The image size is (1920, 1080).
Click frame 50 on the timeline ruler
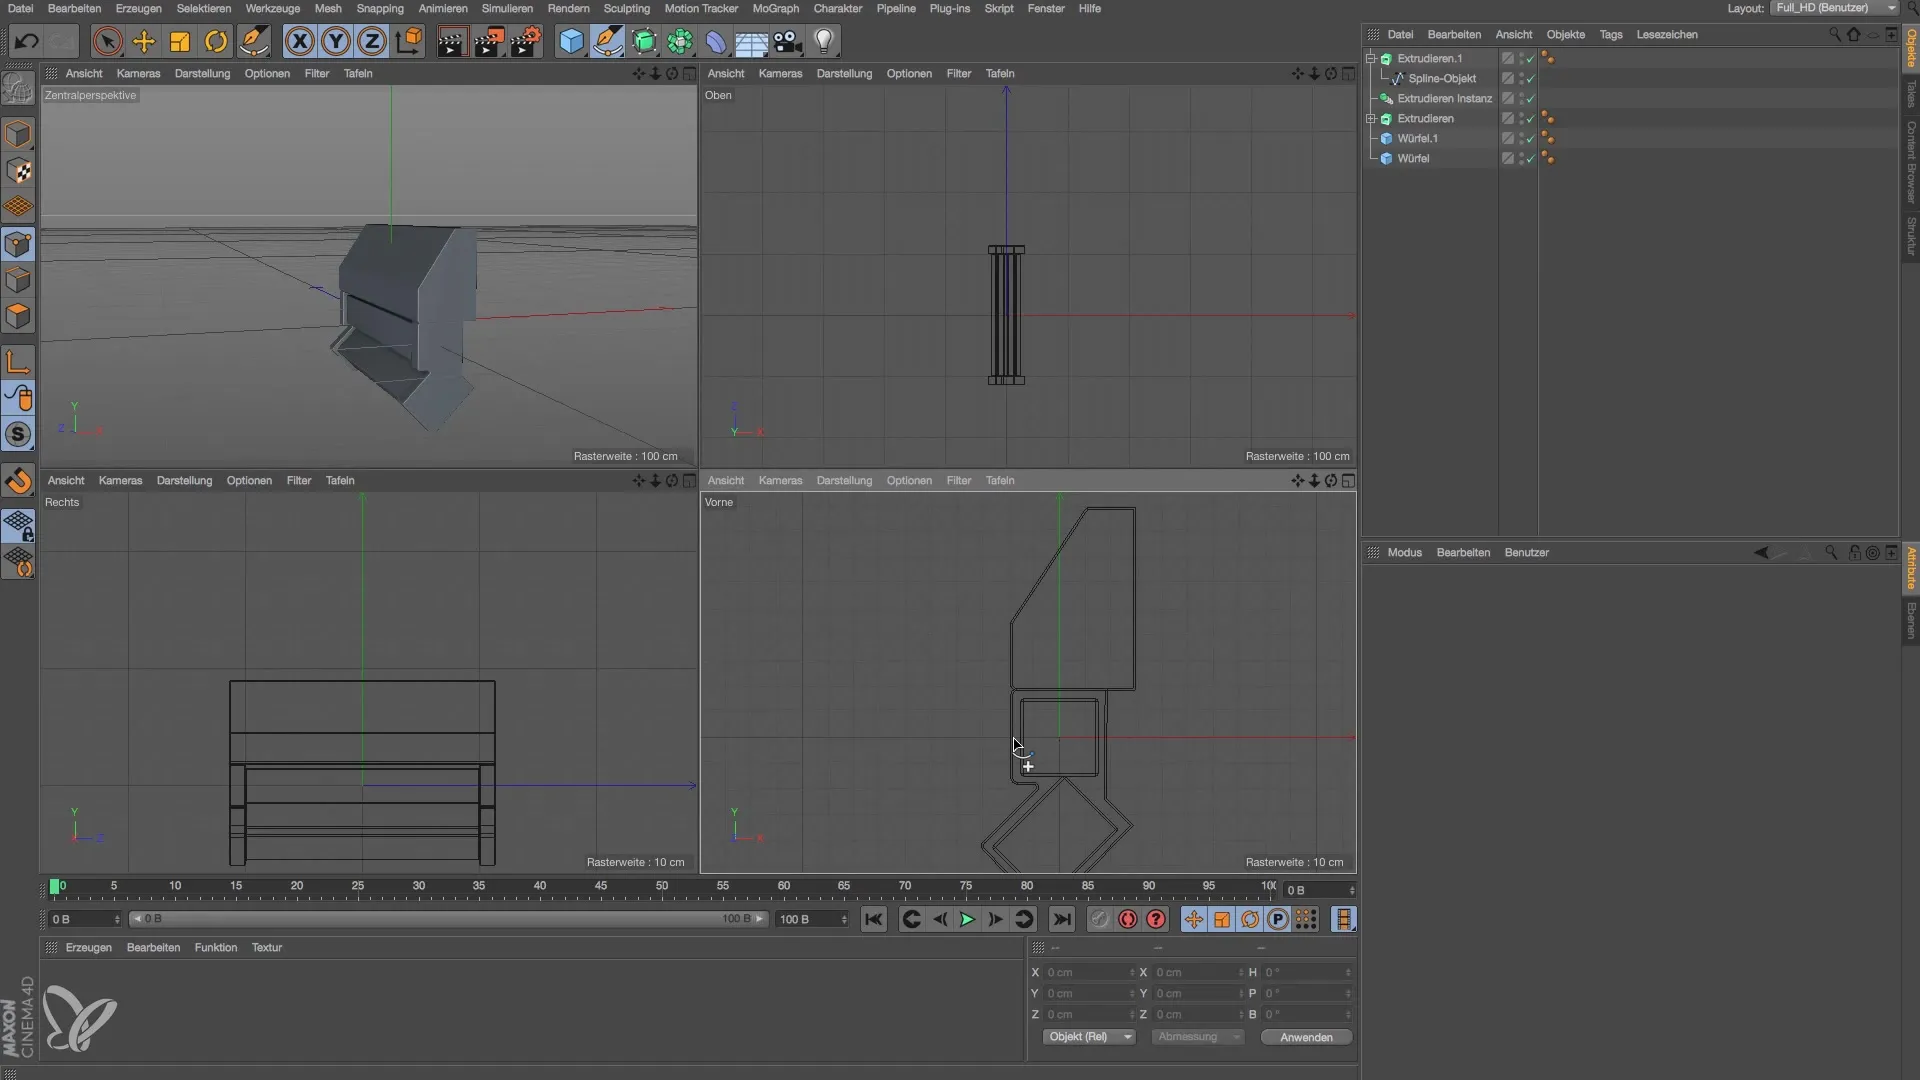point(661,886)
